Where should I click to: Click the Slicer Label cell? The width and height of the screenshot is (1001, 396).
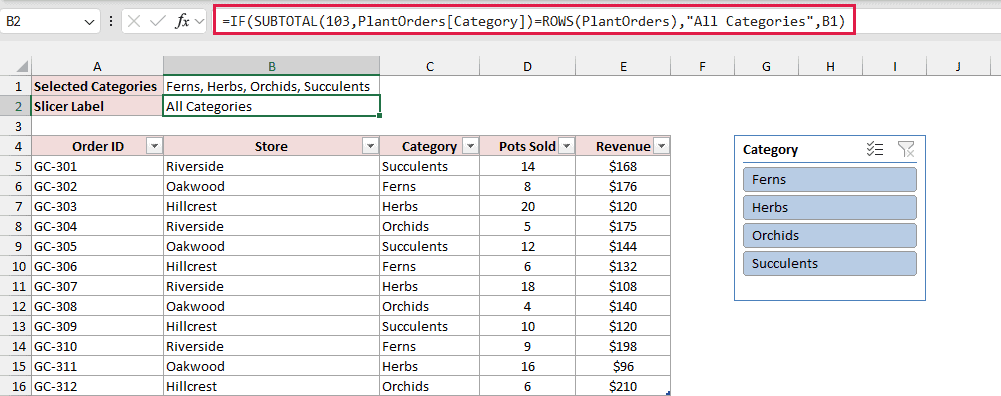tap(97, 106)
